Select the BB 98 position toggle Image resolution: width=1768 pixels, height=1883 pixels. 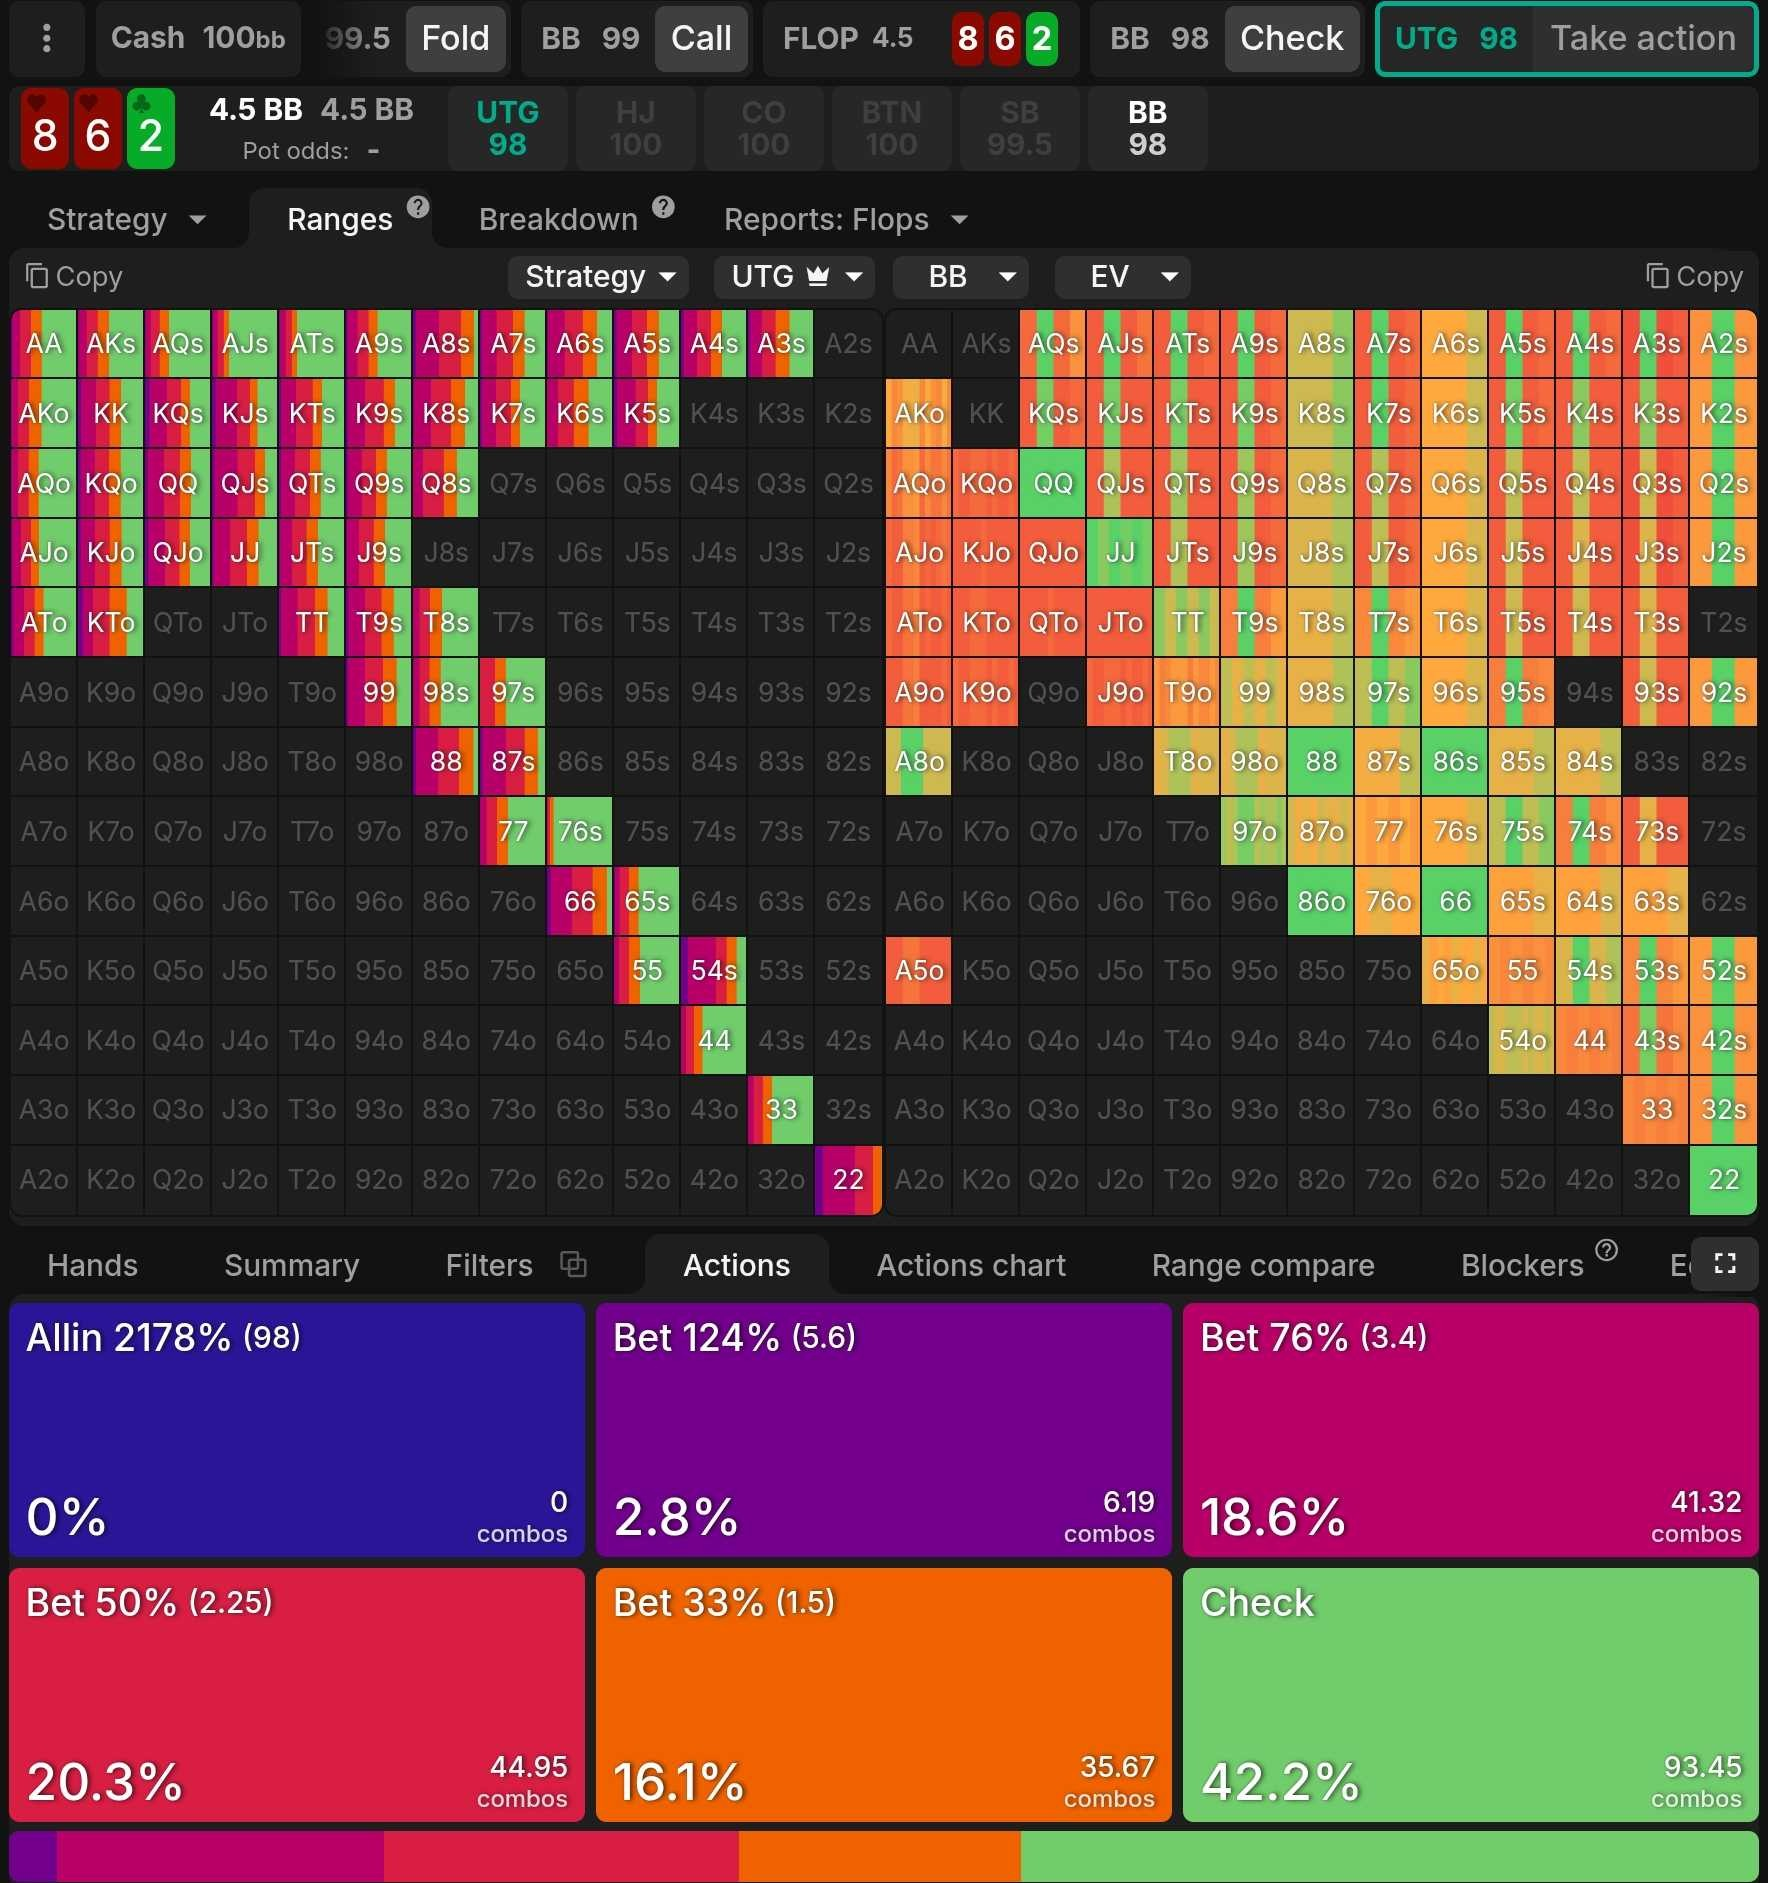(1147, 129)
